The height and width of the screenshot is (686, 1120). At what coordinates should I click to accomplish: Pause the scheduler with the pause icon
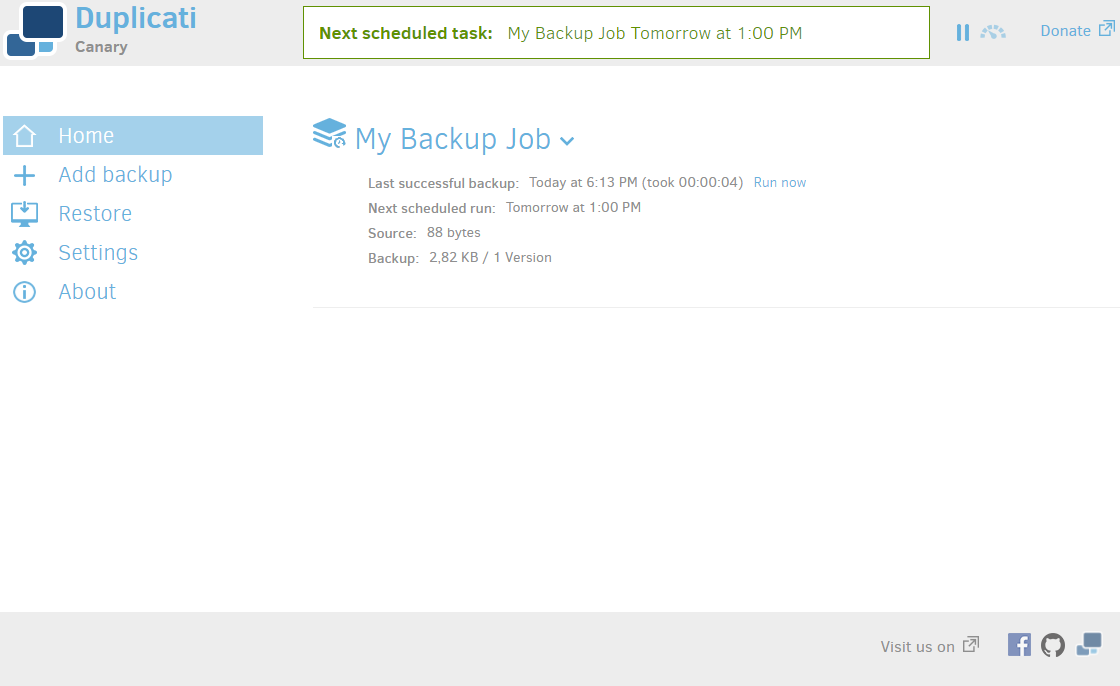pyautogui.click(x=963, y=32)
